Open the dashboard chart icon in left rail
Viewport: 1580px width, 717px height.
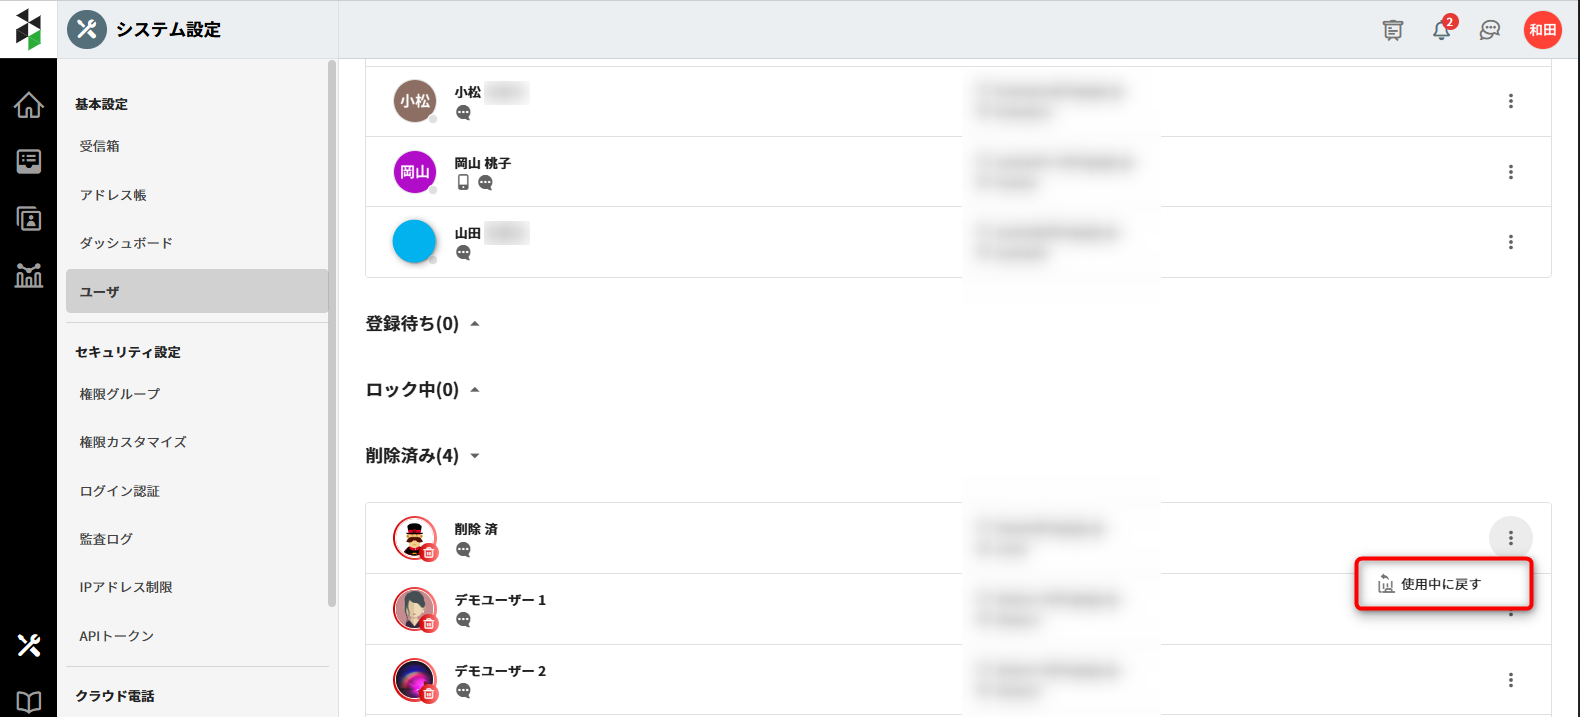pyautogui.click(x=28, y=275)
